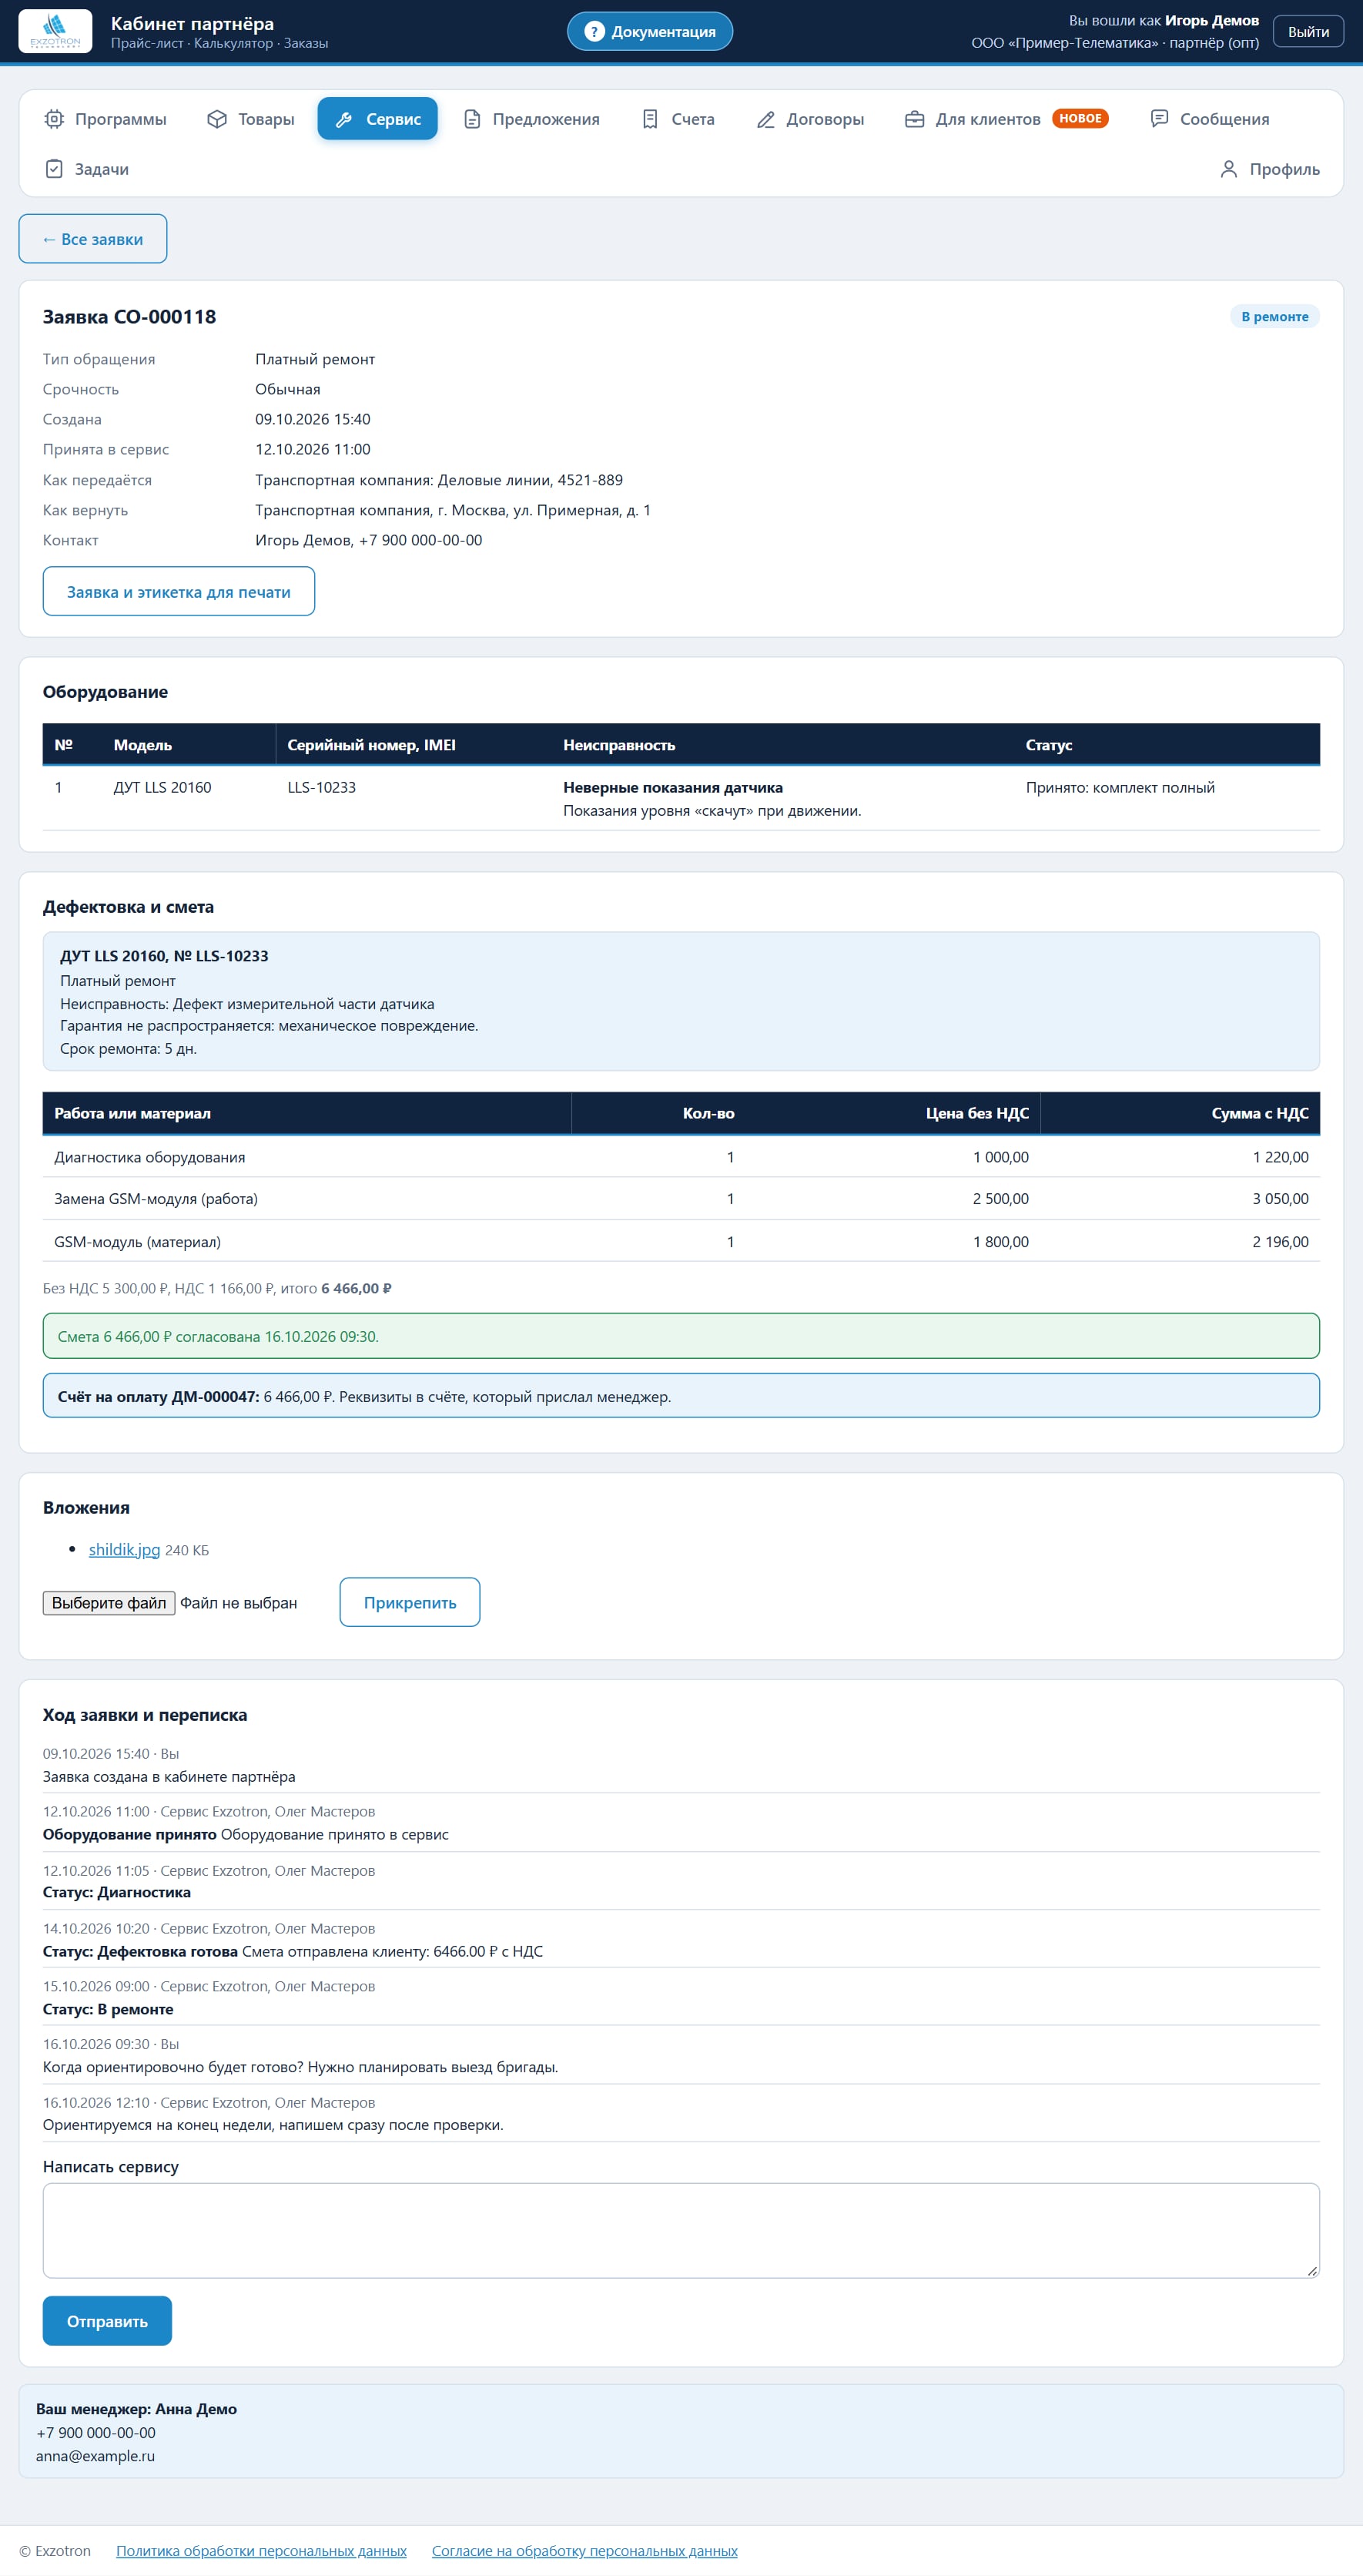1363x2576 pixels.
Task: Click the checkbox icon beside Задачи
Action: click(54, 169)
